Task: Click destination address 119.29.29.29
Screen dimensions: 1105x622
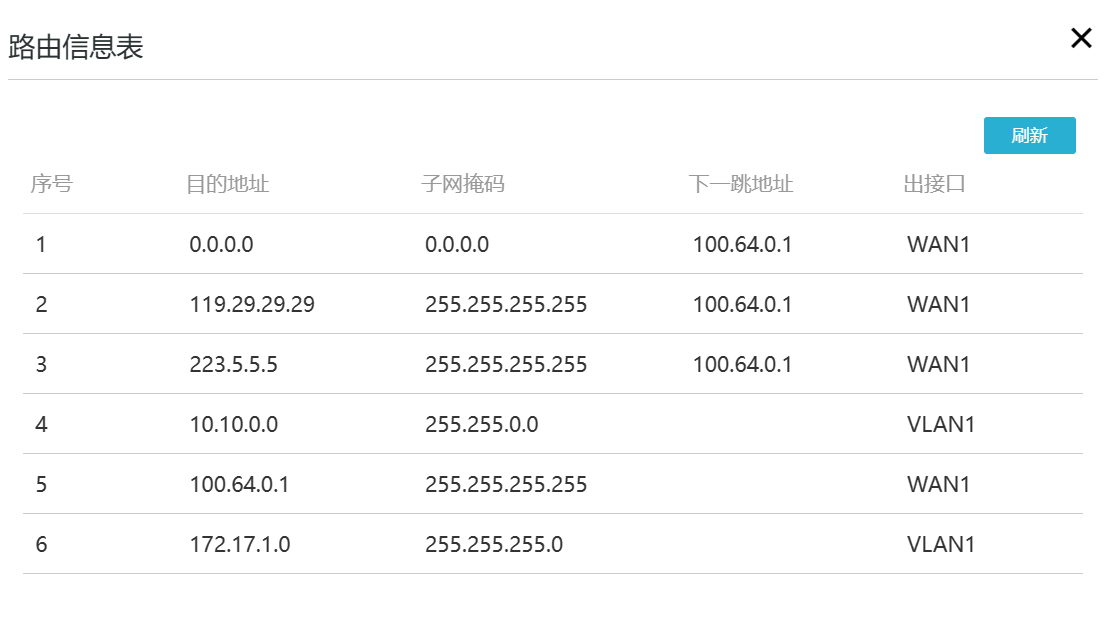Action: point(252,304)
